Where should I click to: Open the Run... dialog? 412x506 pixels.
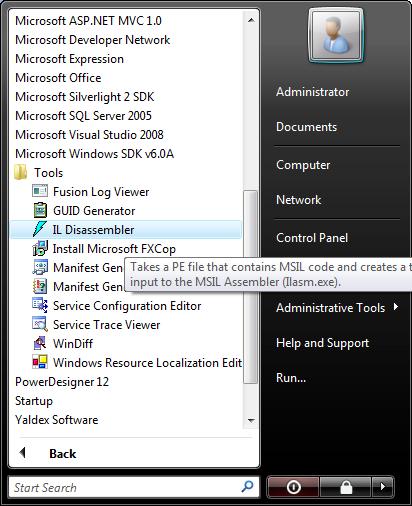[291, 378]
